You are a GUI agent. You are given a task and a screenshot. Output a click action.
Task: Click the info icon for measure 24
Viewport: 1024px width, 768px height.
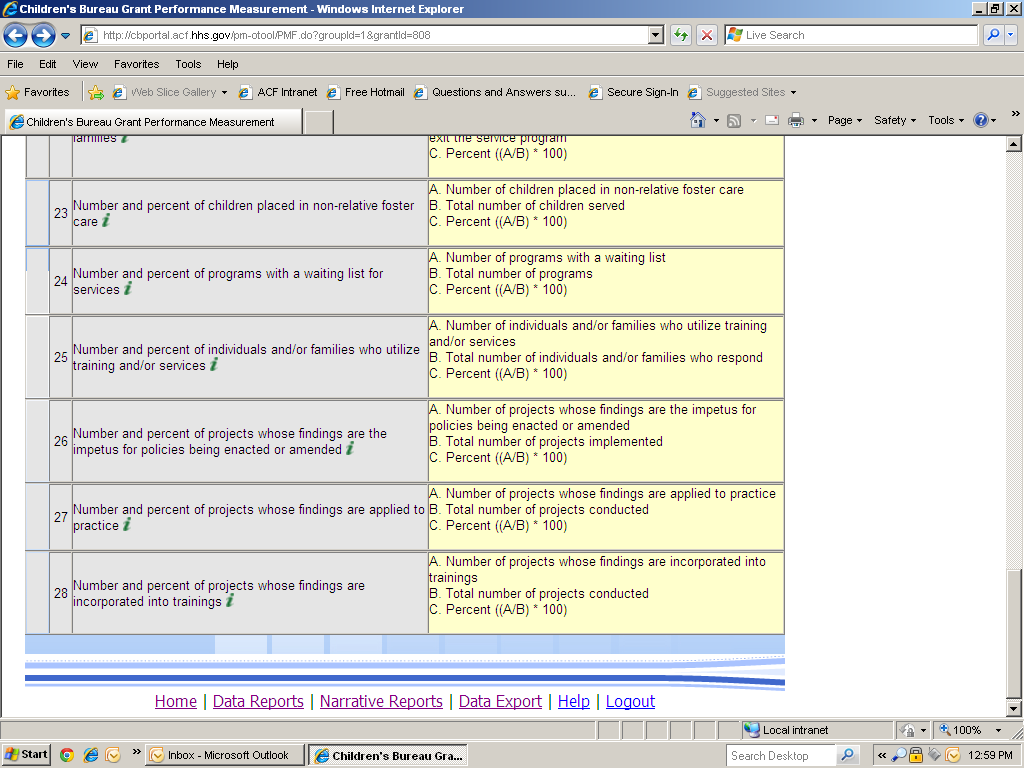pyautogui.click(x=128, y=289)
